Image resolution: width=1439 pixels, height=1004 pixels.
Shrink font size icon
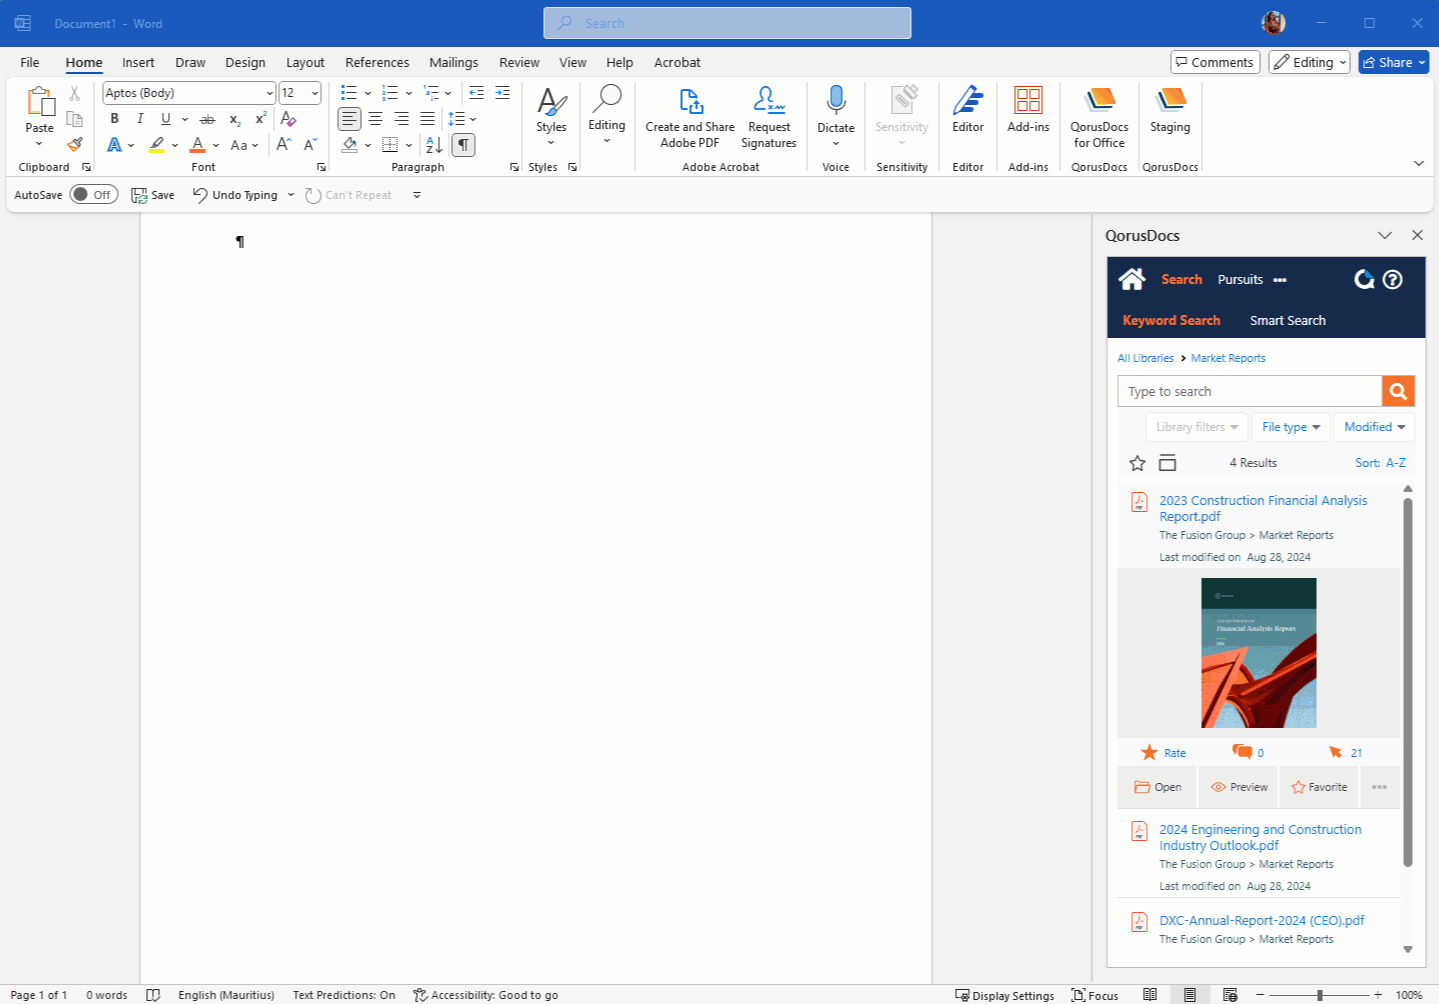[310, 145]
